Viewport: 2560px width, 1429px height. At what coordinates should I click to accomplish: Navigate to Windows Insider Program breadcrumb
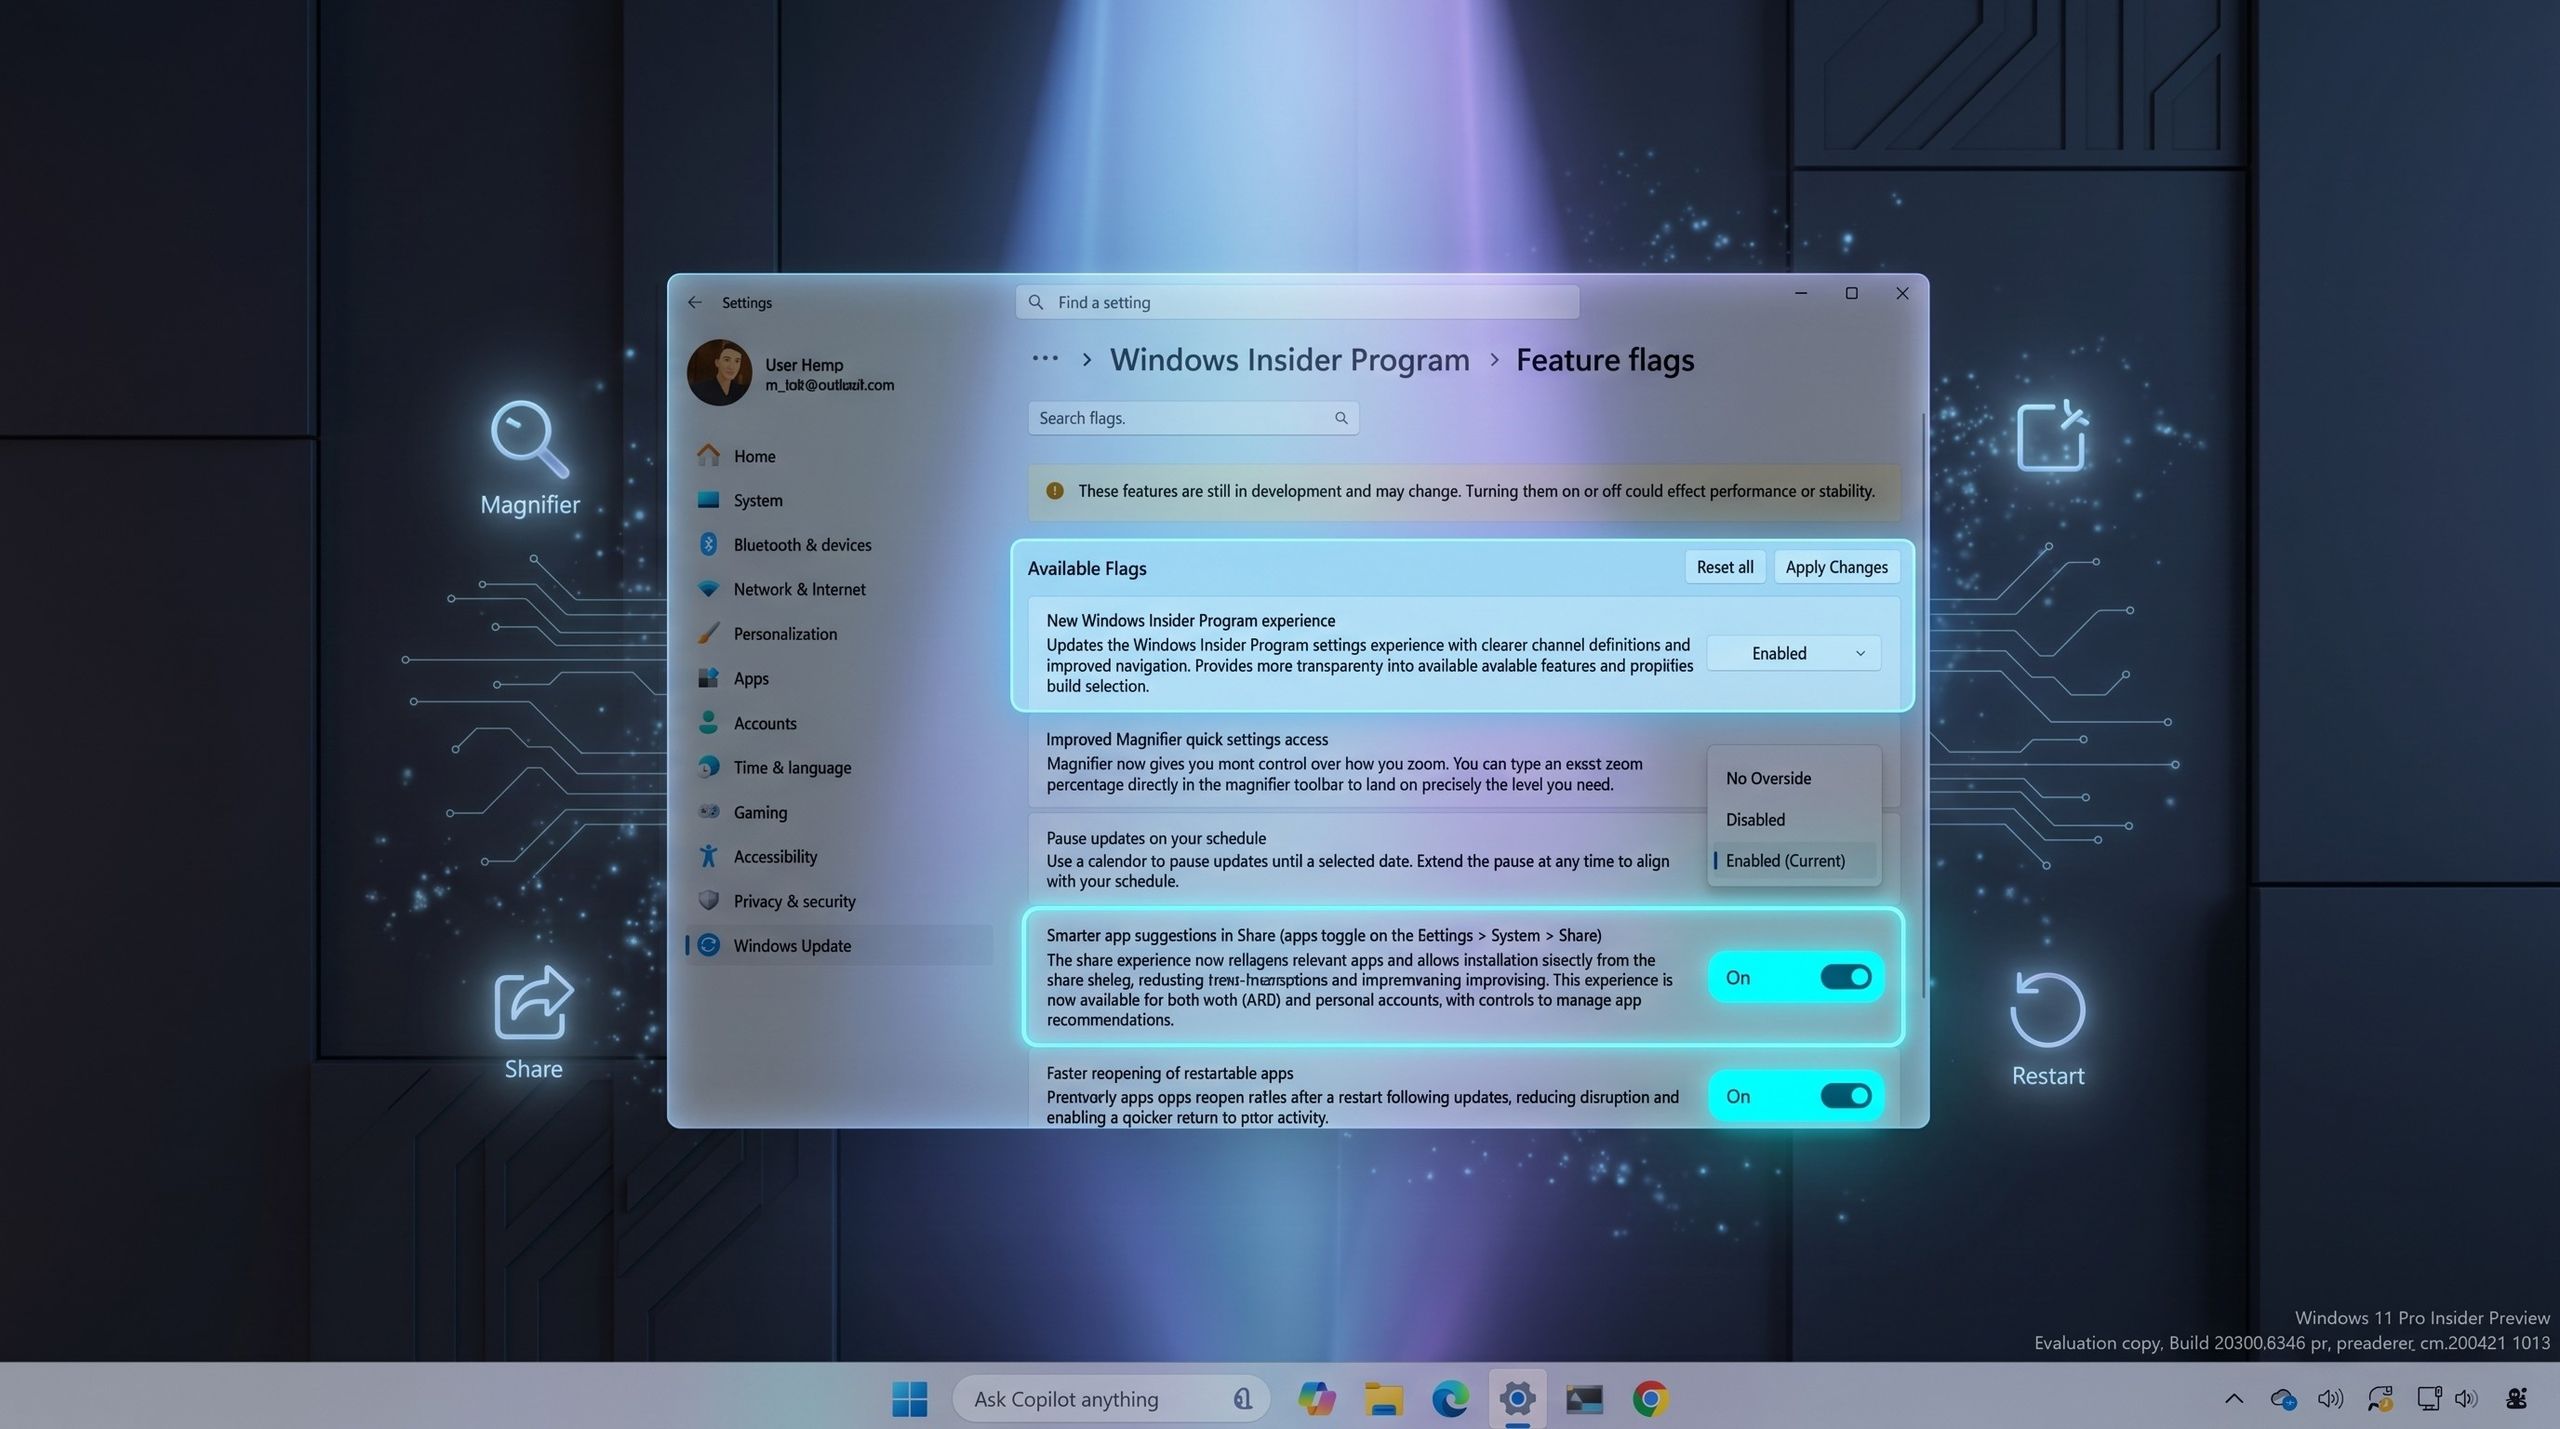point(1289,359)
